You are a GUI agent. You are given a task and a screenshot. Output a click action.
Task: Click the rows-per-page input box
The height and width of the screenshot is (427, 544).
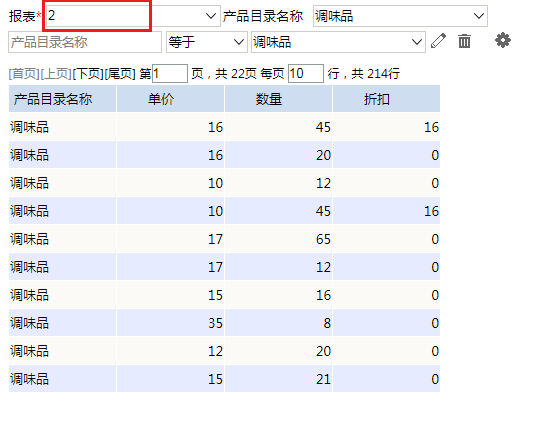click(306, 74)
